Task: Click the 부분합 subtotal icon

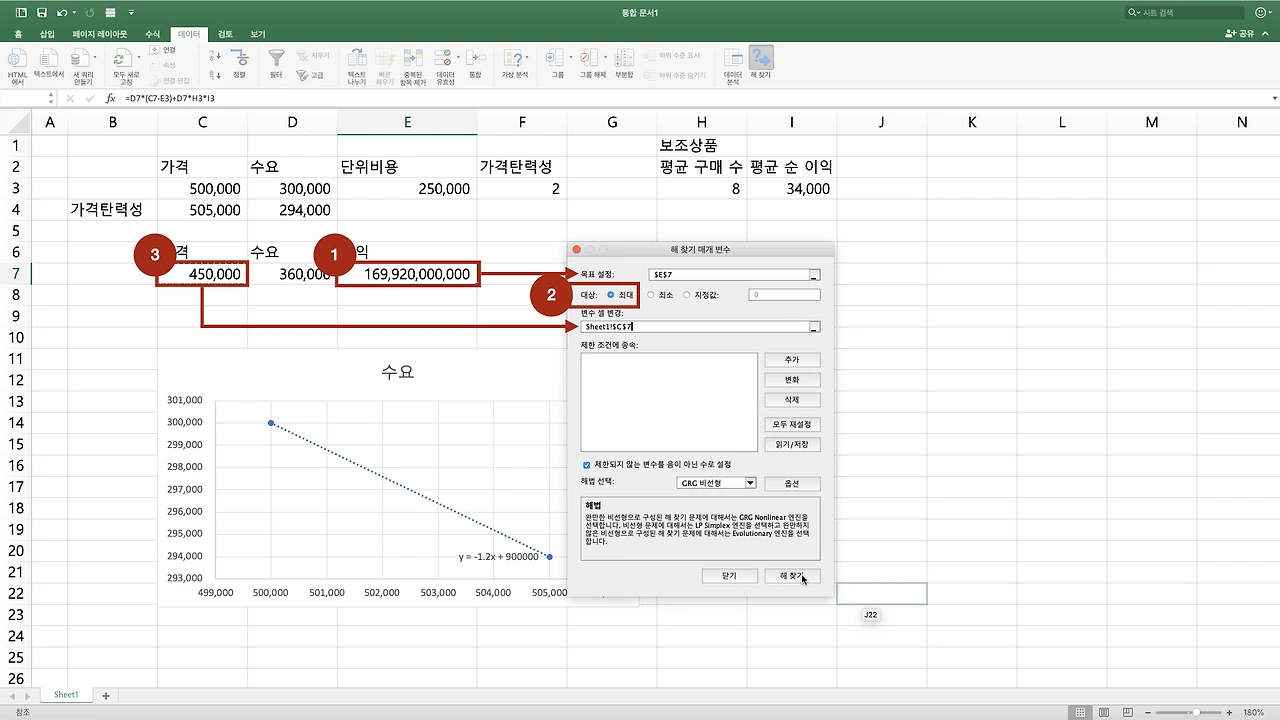Action: [624, 59]
